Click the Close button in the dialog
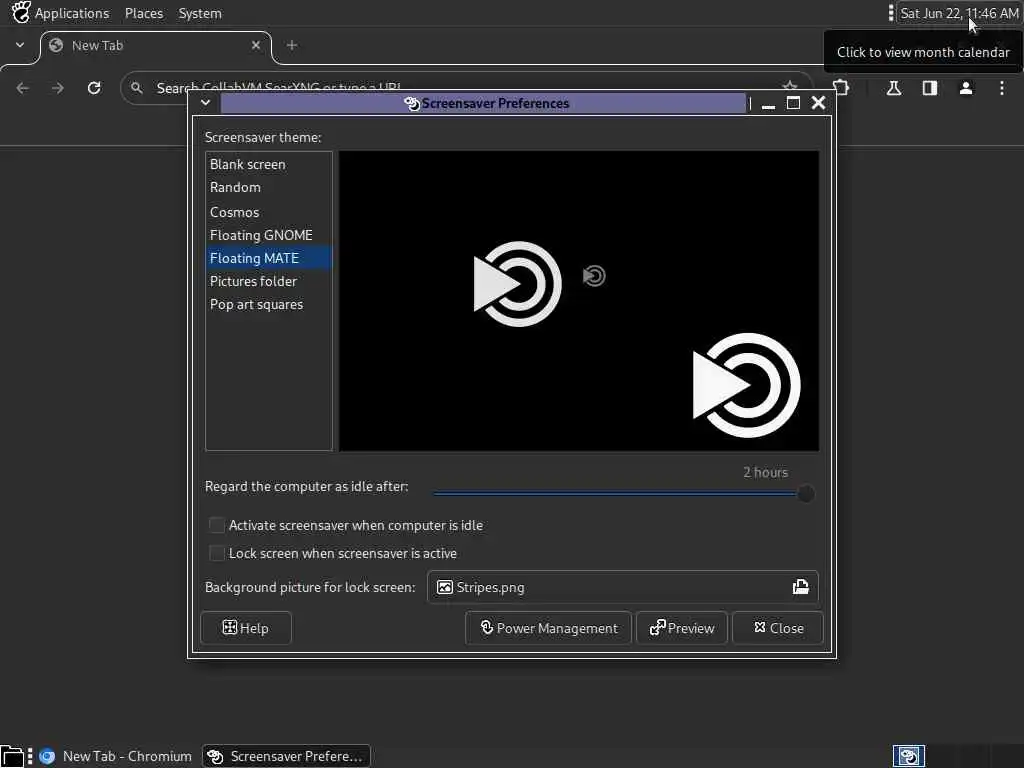The height and width of the screenshot is (768, 1024). point(778,628)
